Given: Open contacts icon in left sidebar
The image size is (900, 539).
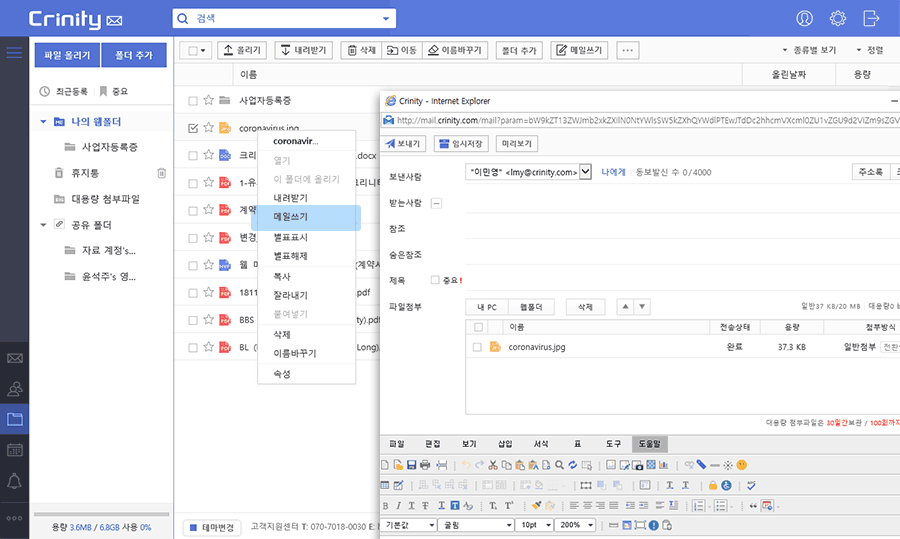Looking at the screenshot, I should tap(14, 389).
